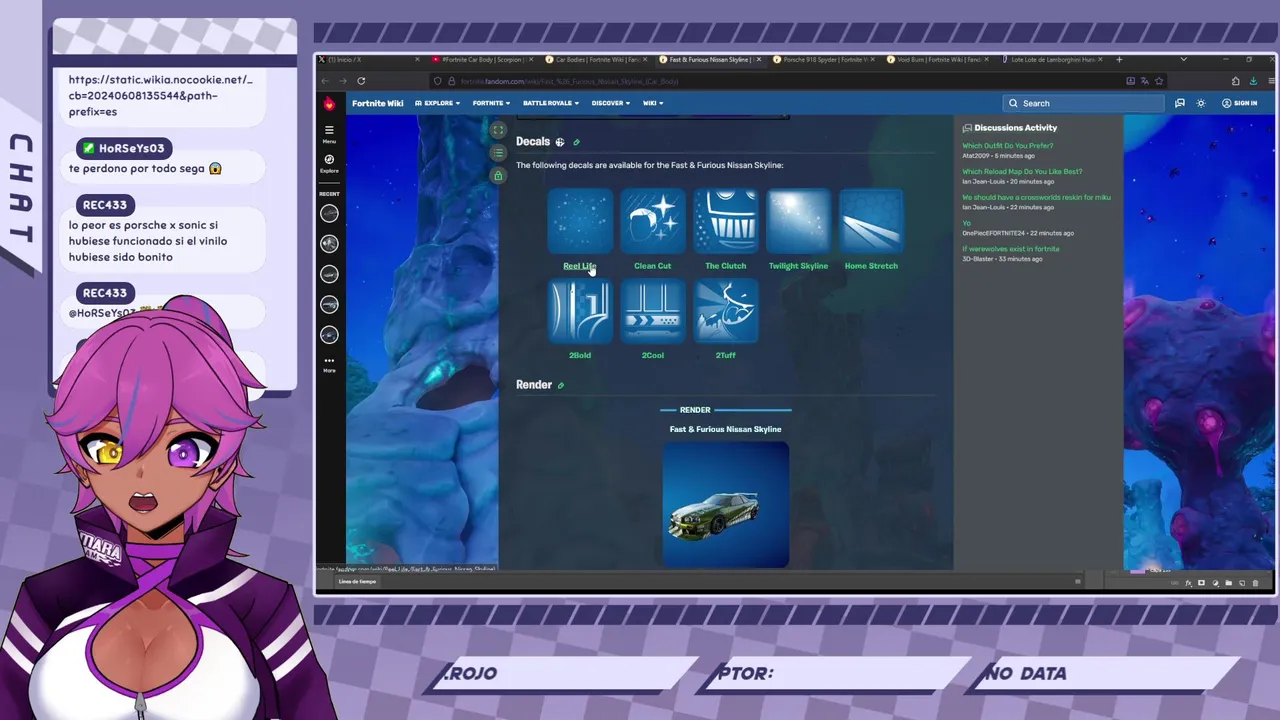
Task: Open the fifth recent page circle thumbnail
Action: (329, 335)
